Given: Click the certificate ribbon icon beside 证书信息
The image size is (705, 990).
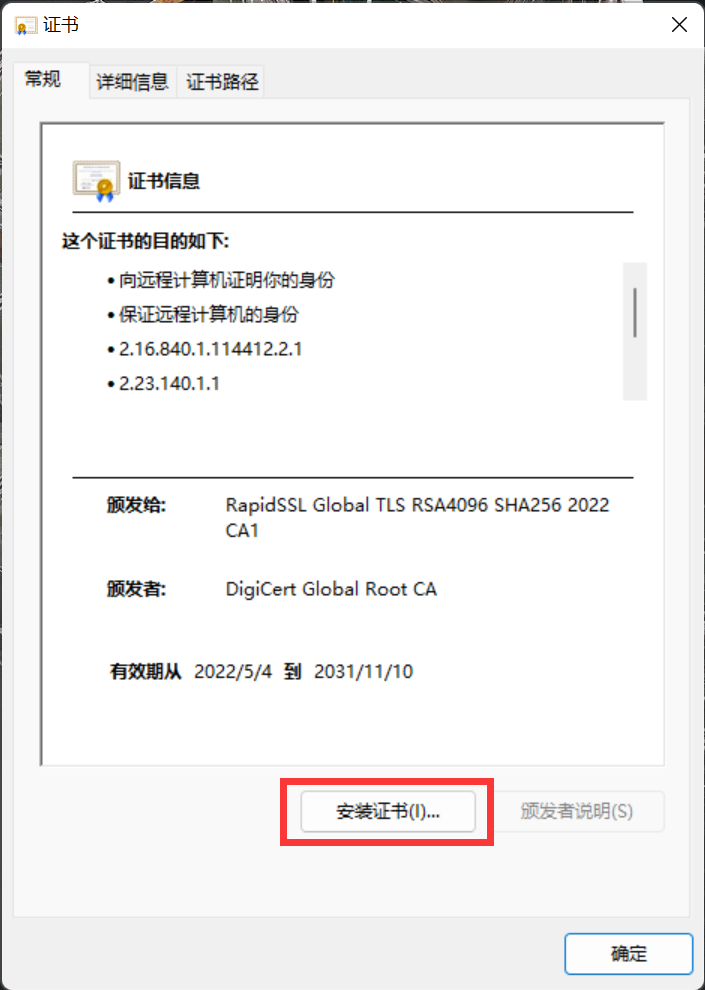Looking at the screenshot, I should point(97,181).
